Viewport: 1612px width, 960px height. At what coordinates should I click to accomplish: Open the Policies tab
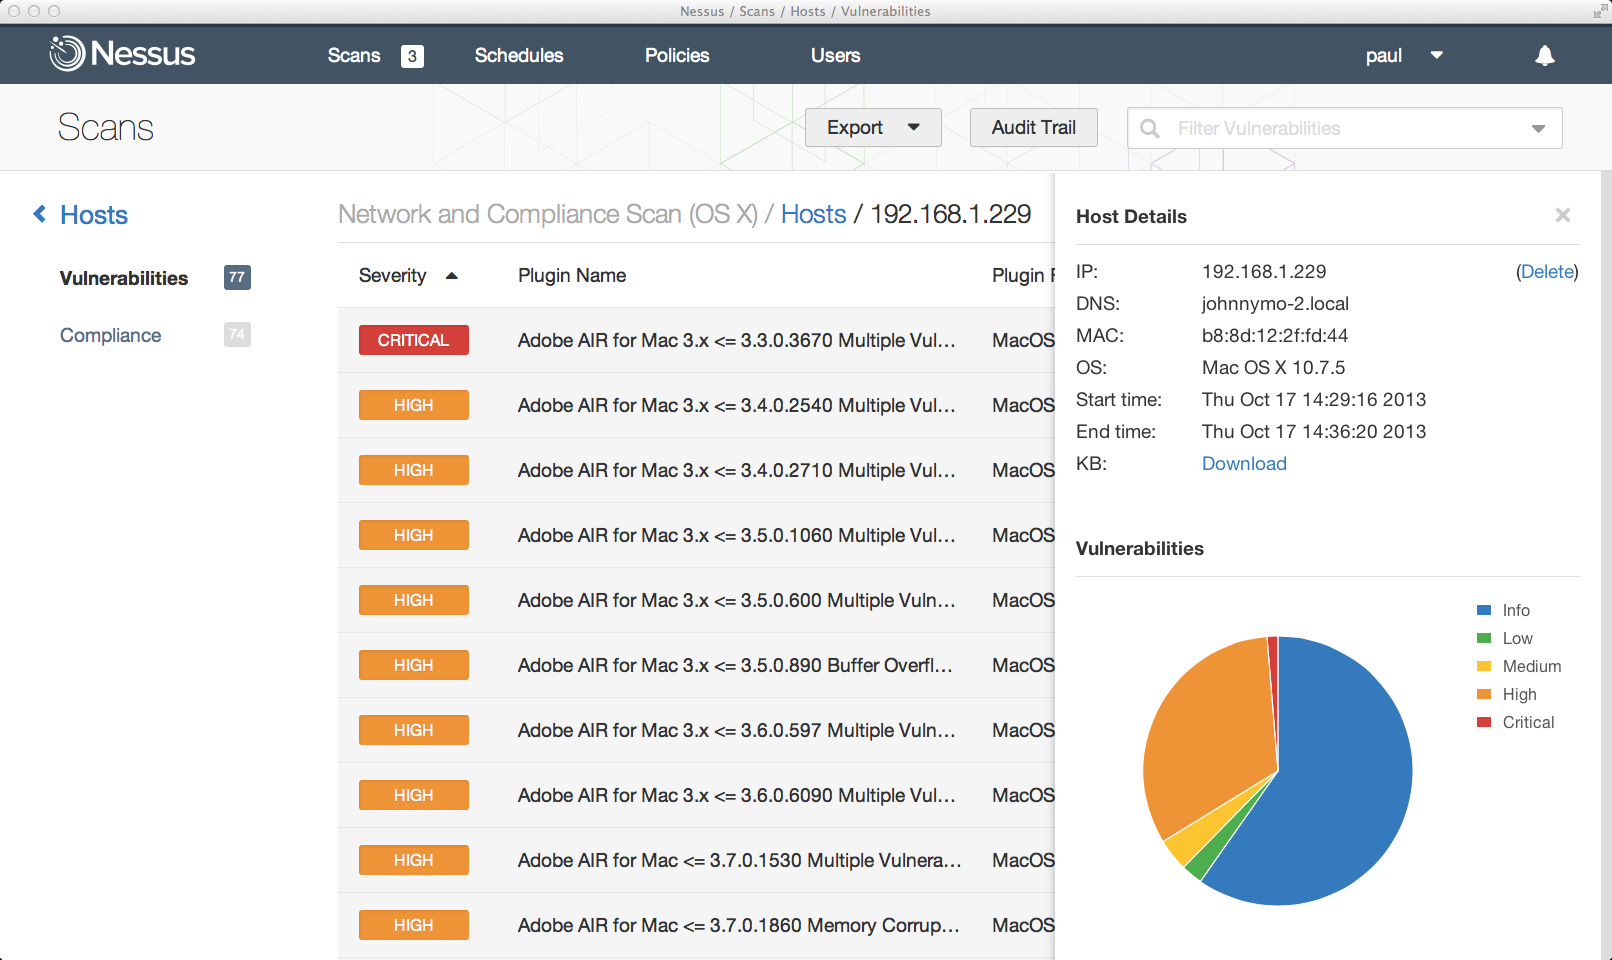pyautogui.click(x=677, y=55)
